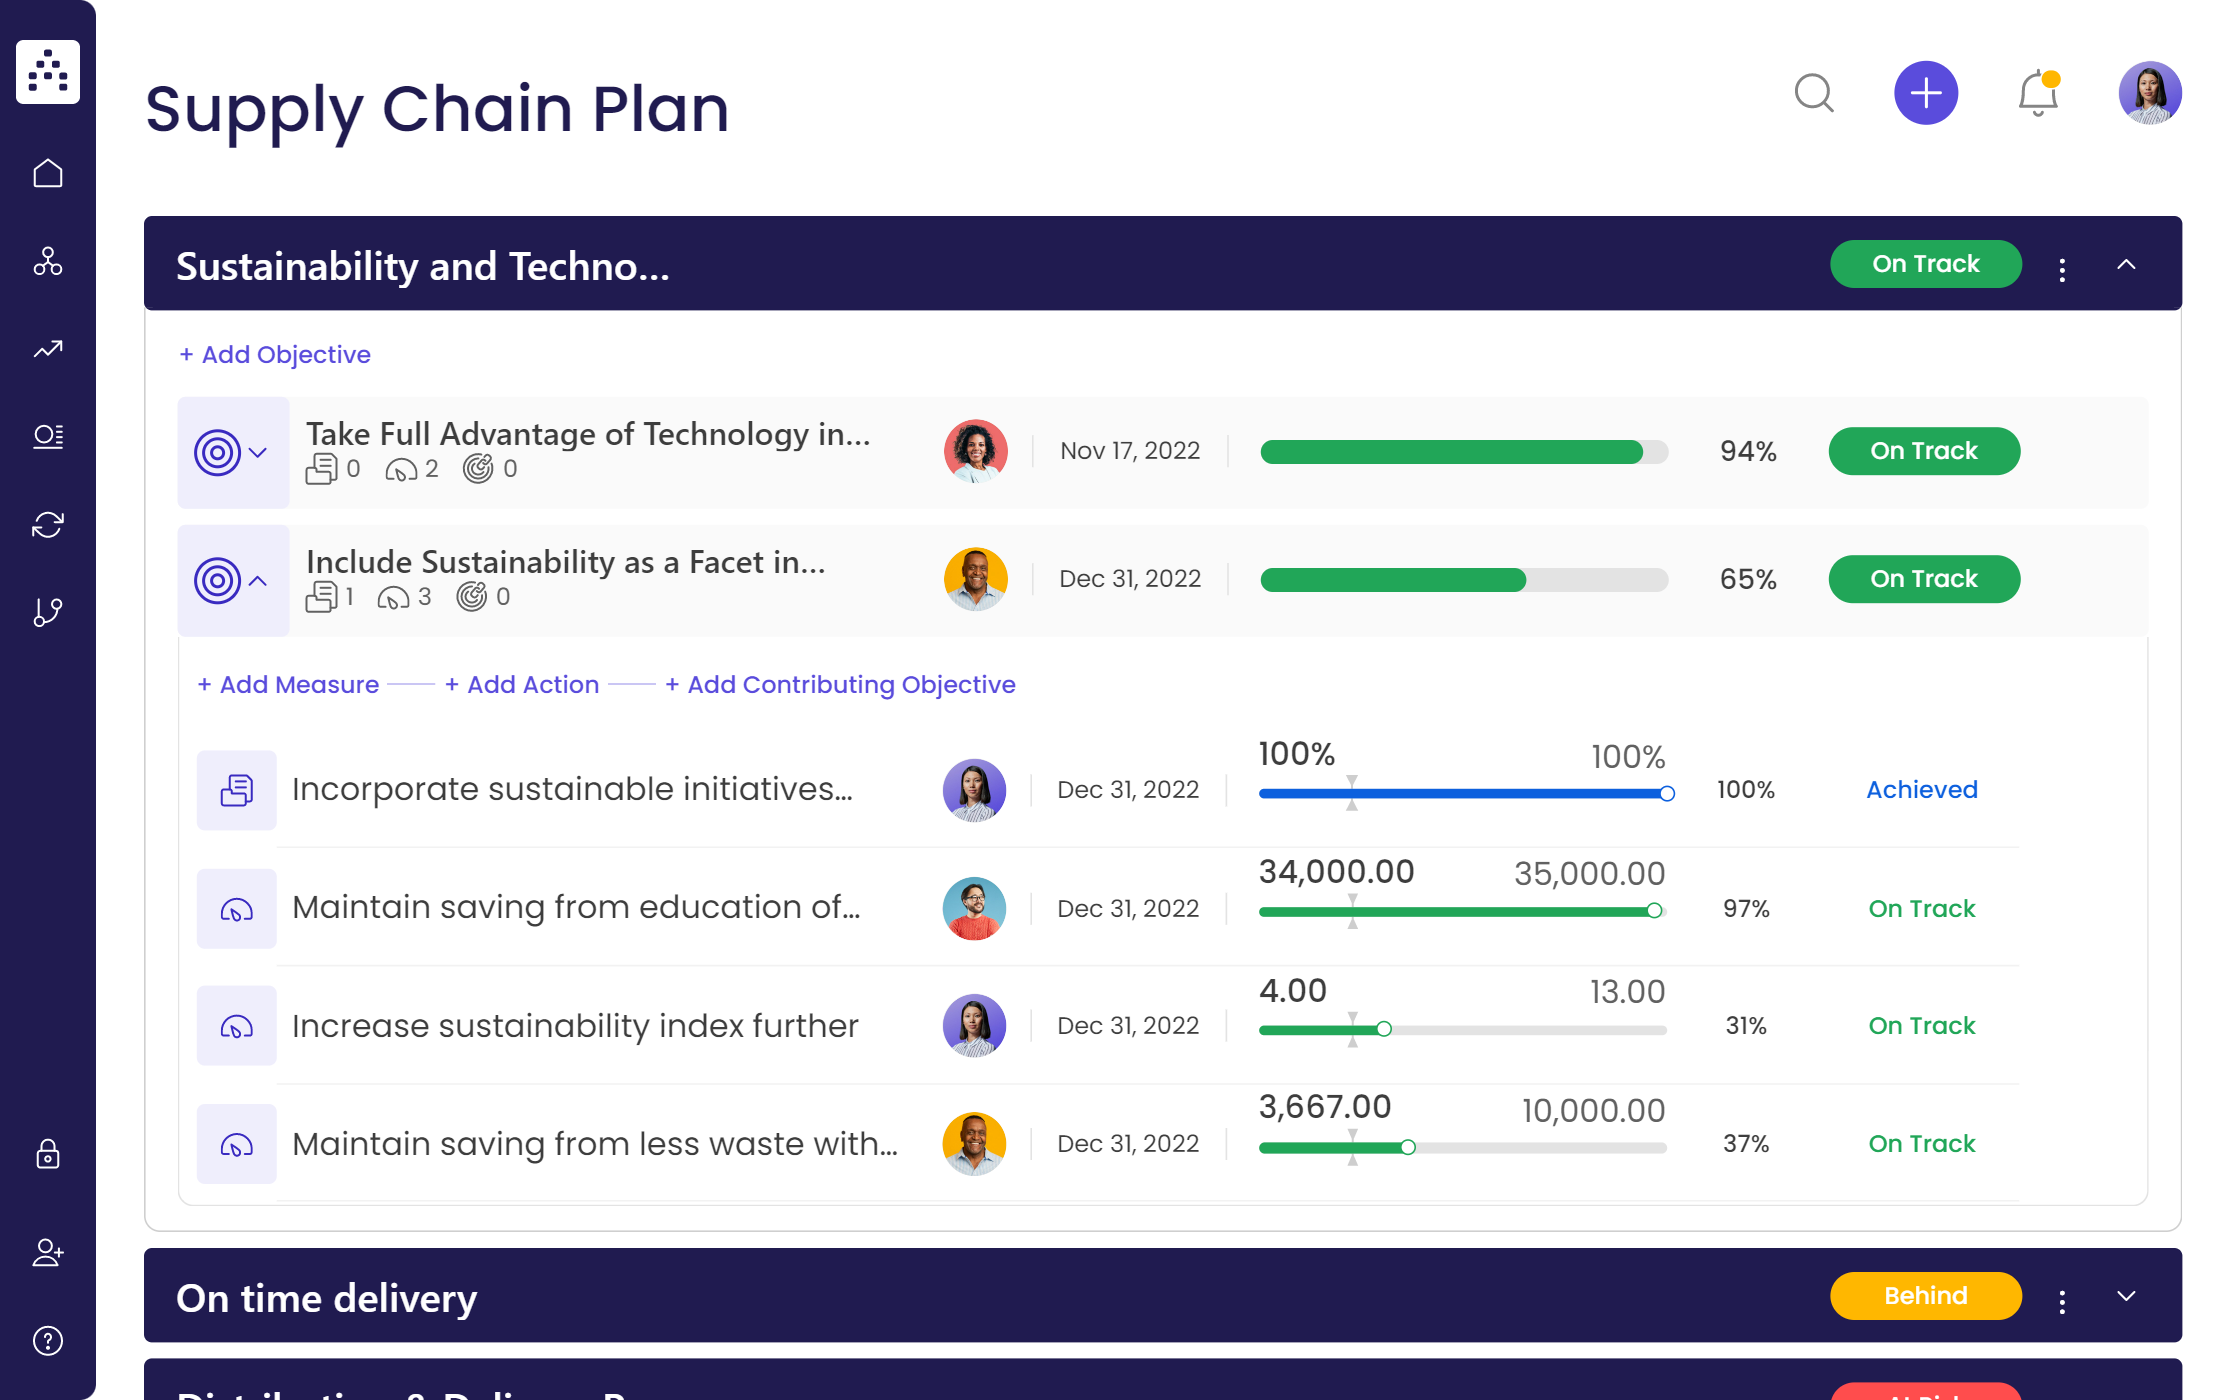Toggle Behind status on On time delivery
The image size is (2230, 1400).
(x=1925, y=1295)
